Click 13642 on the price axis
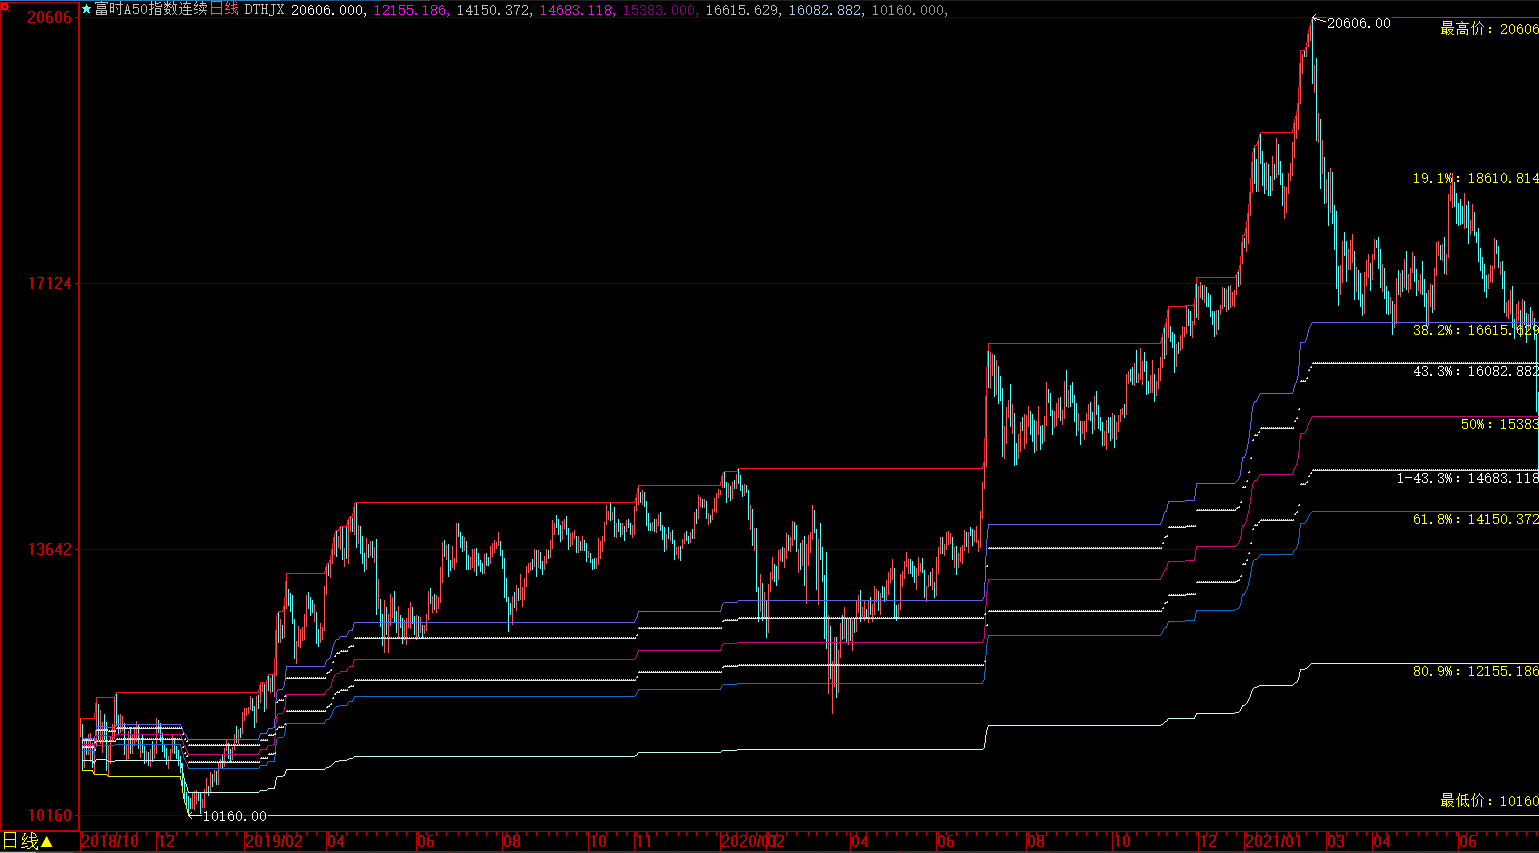 coord(49,549)
